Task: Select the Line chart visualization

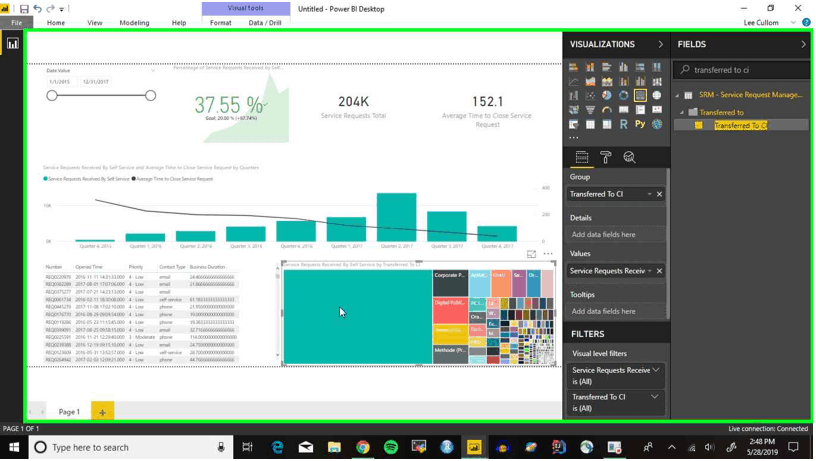Action: pos(573,82)
